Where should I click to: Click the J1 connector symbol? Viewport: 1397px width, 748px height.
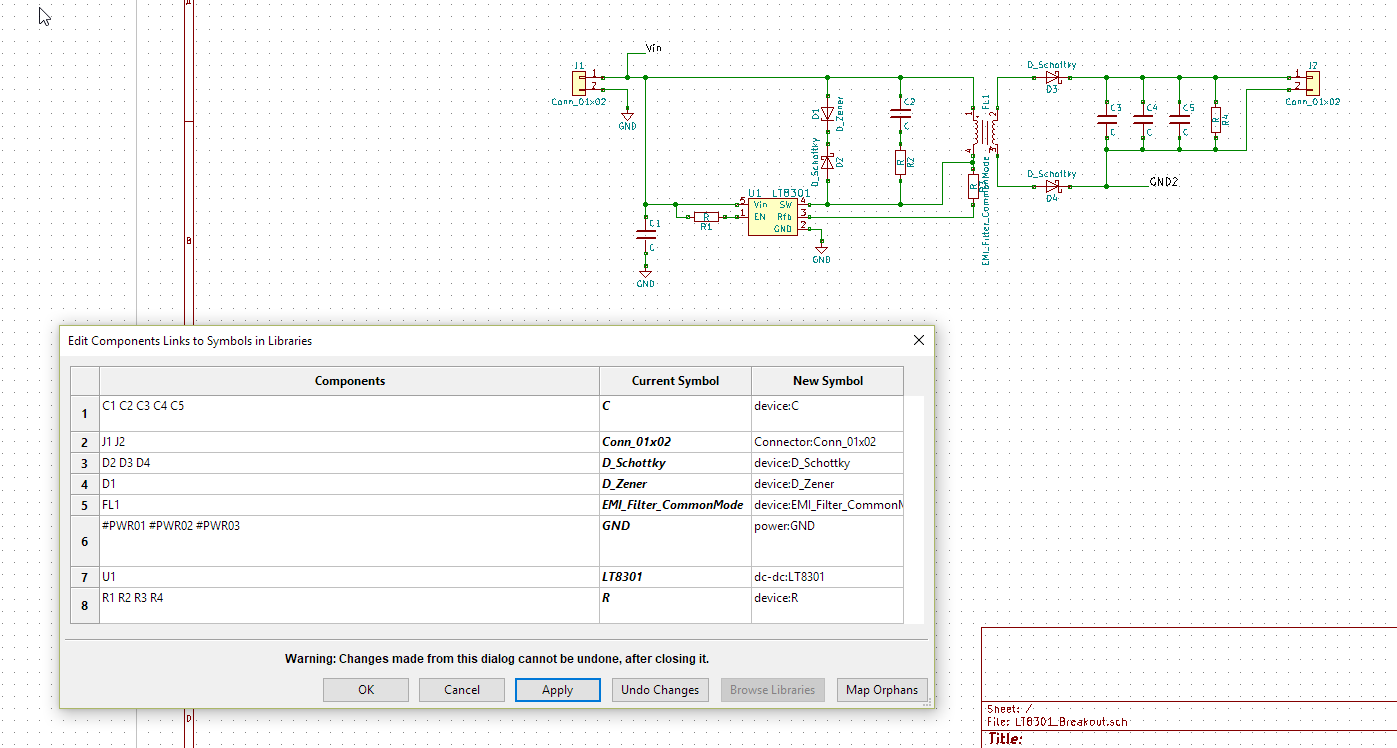coord(578,82)
